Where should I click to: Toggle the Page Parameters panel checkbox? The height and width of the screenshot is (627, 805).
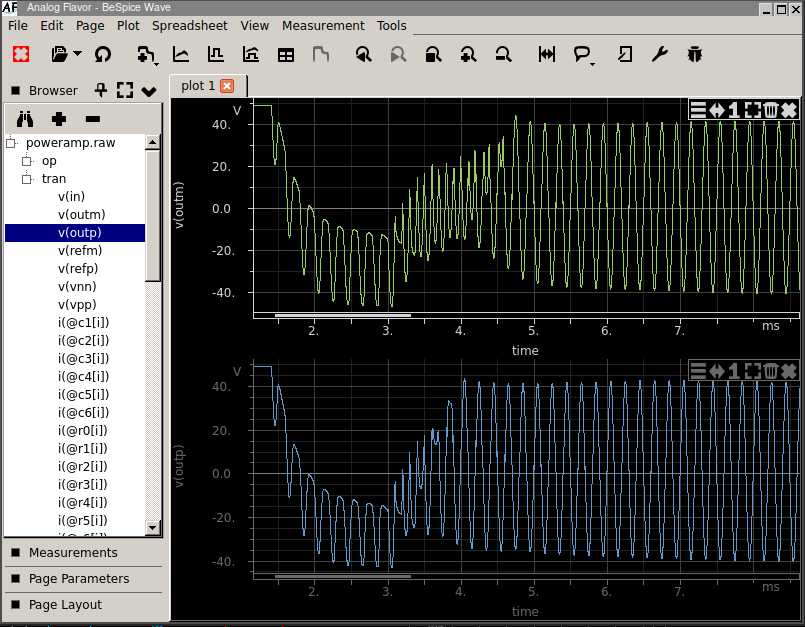click(x=15, y=579)
